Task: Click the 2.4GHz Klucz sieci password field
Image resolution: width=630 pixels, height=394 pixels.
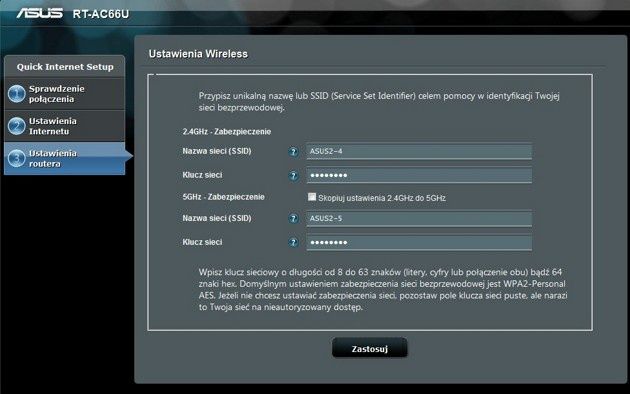Action: point(419,176)
